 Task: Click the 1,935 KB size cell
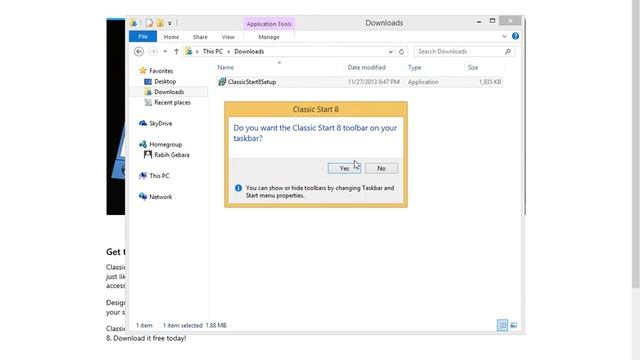pyautogui.click(x=490, y=82)
